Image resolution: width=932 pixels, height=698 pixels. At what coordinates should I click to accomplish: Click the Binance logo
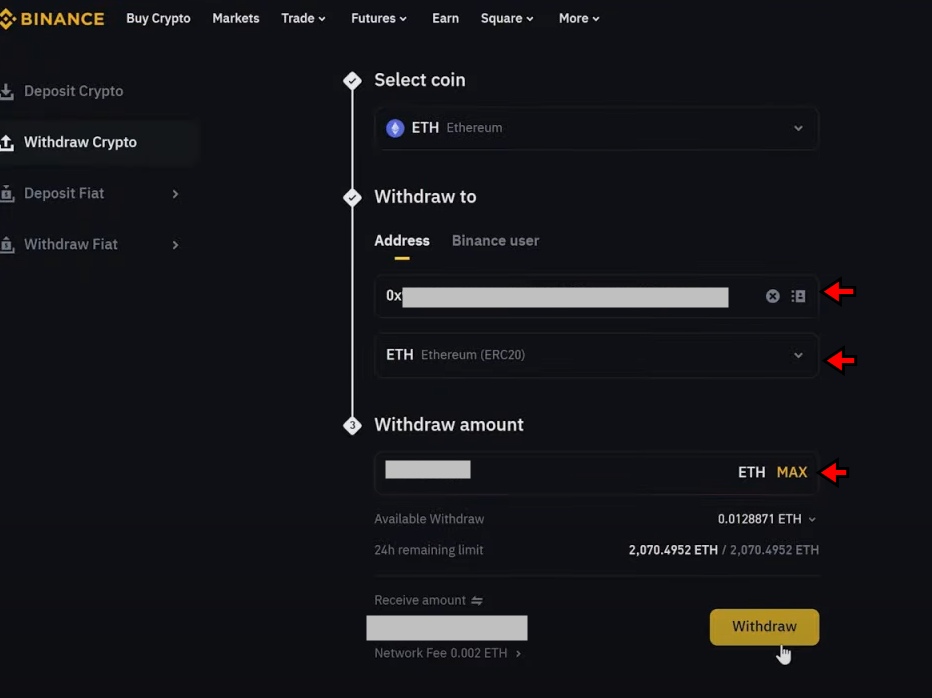[x=54, y=18]
